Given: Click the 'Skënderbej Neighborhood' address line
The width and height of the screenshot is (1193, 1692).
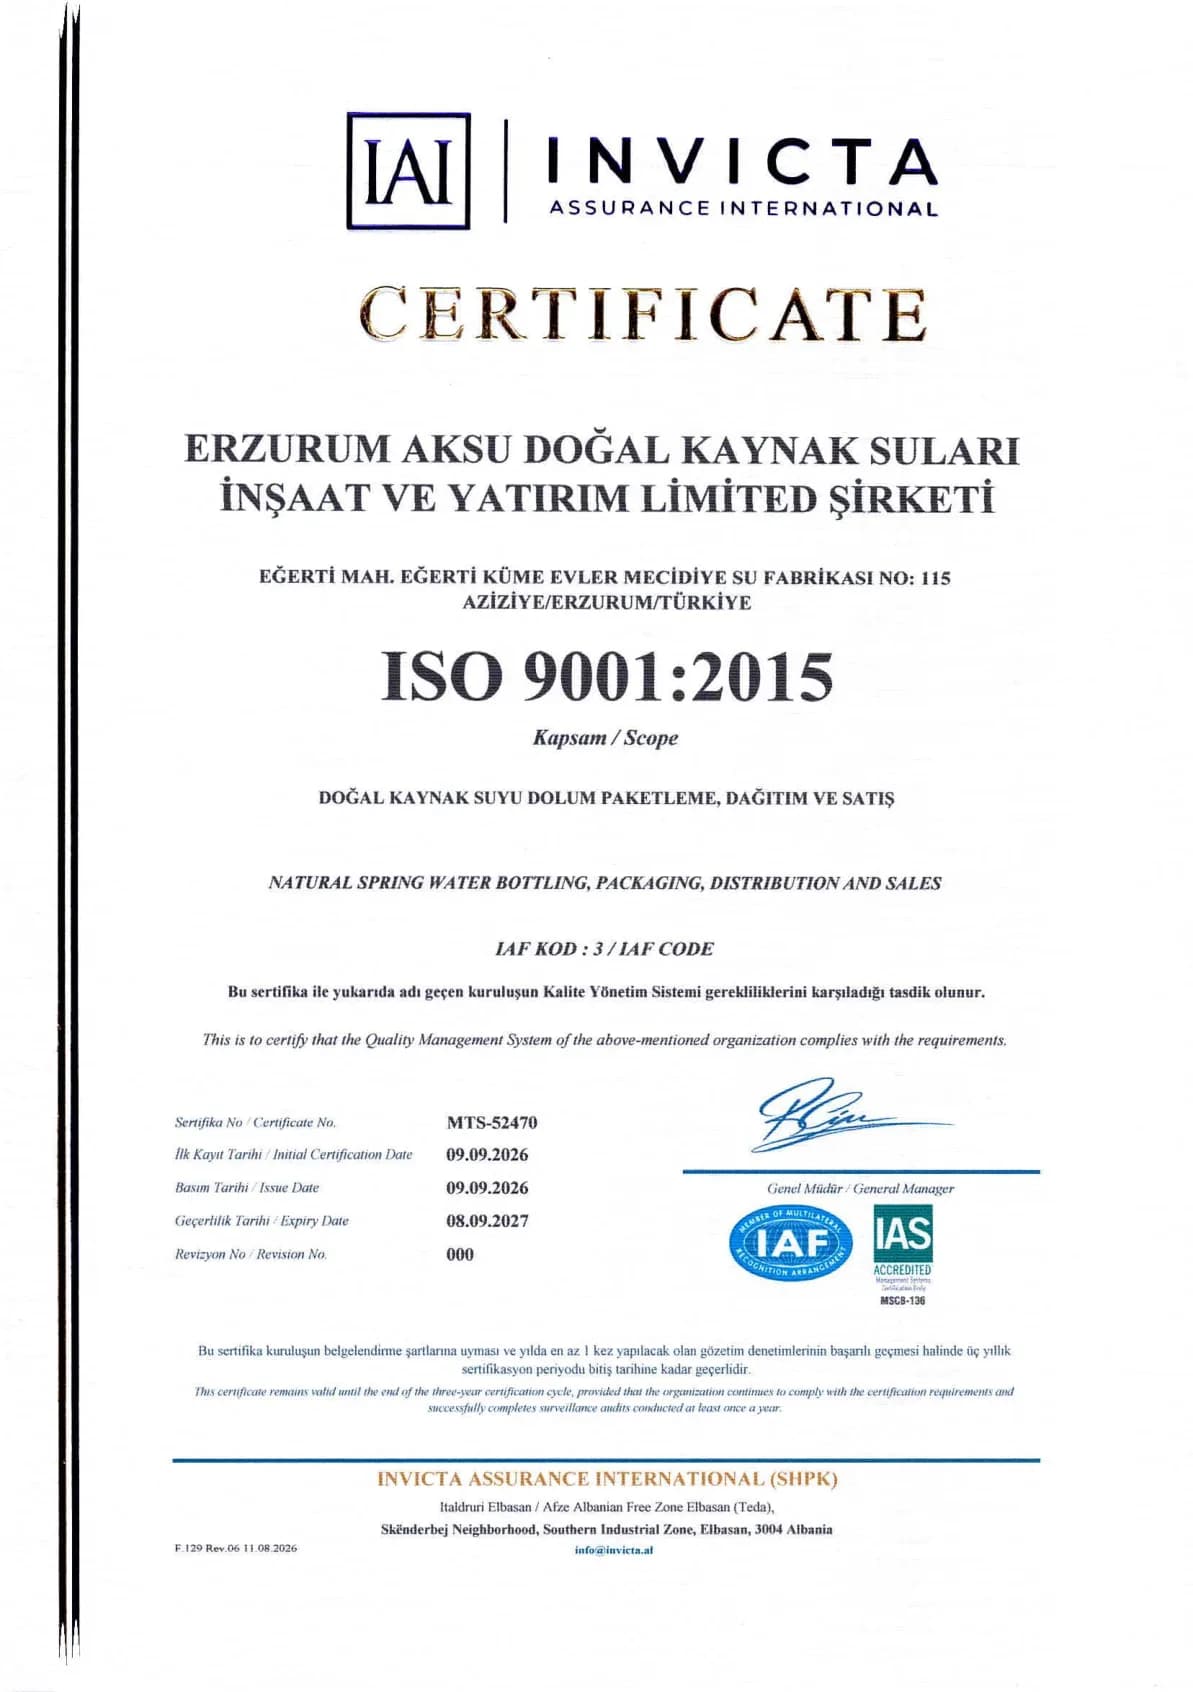Looking at the screenshot, I should (606, 1529).
